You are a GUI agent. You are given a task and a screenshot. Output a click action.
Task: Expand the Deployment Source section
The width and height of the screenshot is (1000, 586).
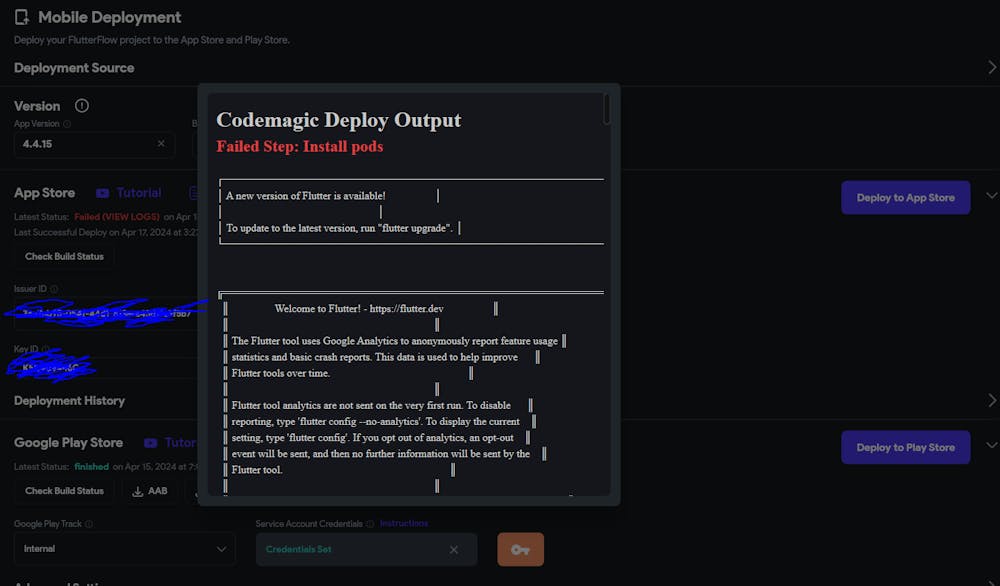tap(992, 68)
